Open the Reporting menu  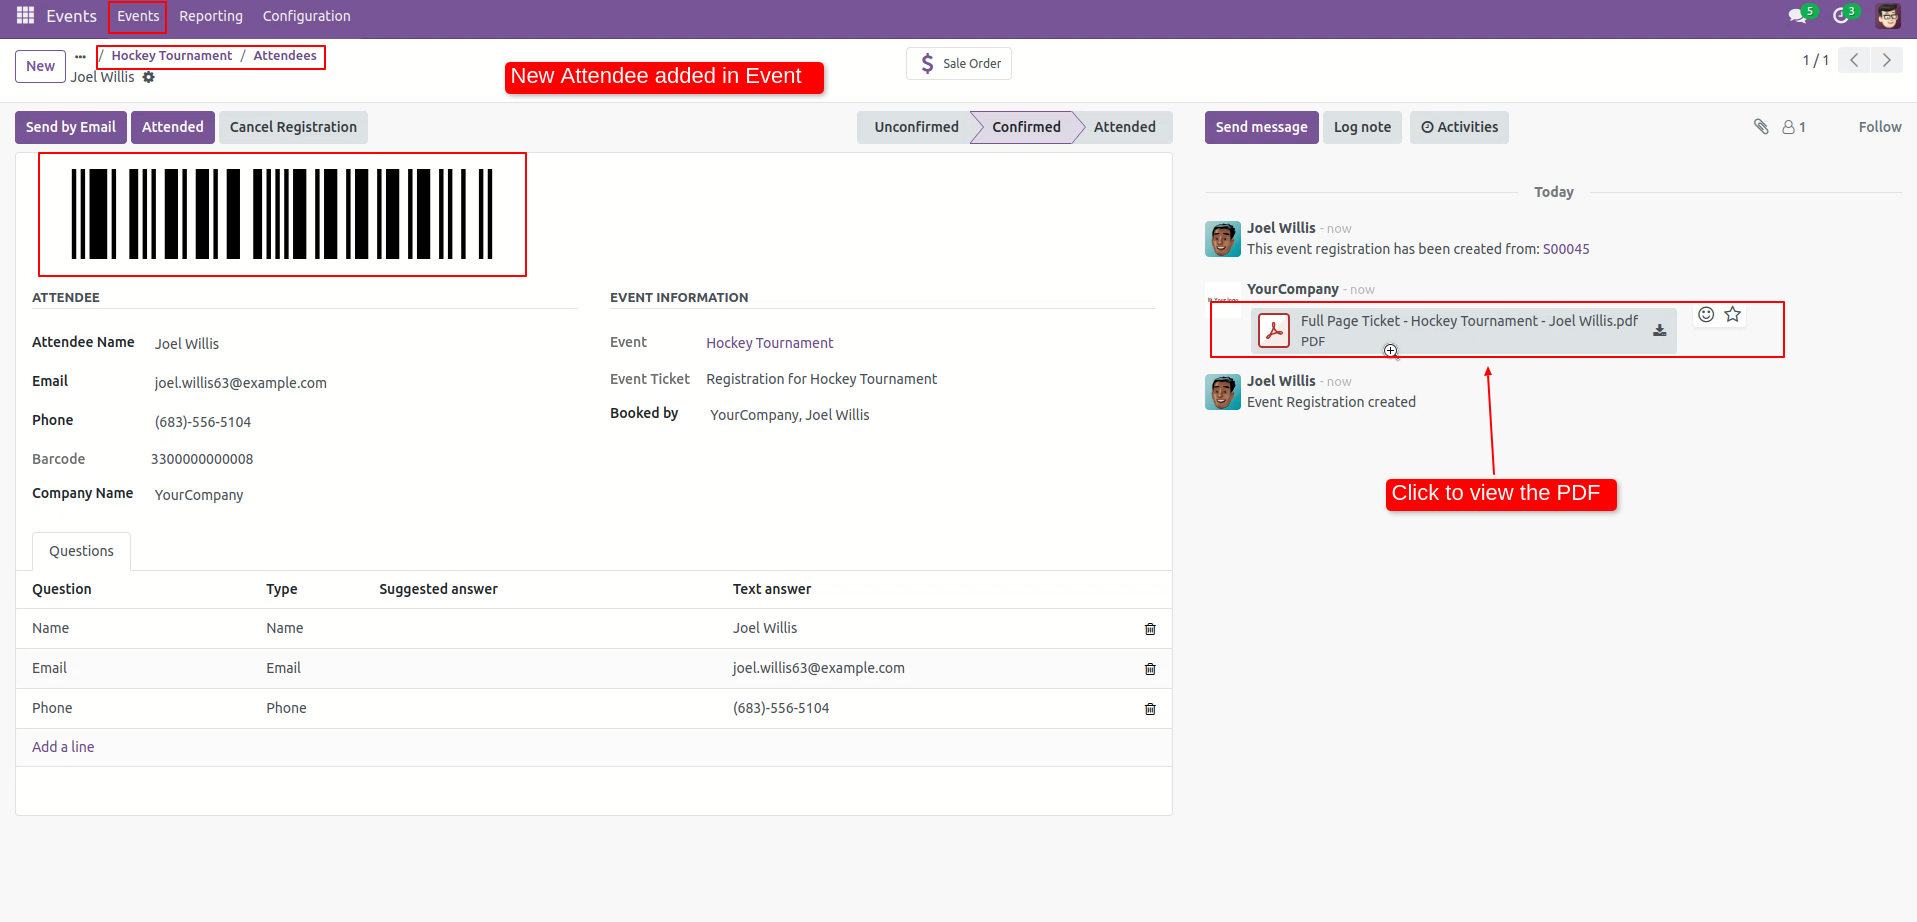point(211,16)
